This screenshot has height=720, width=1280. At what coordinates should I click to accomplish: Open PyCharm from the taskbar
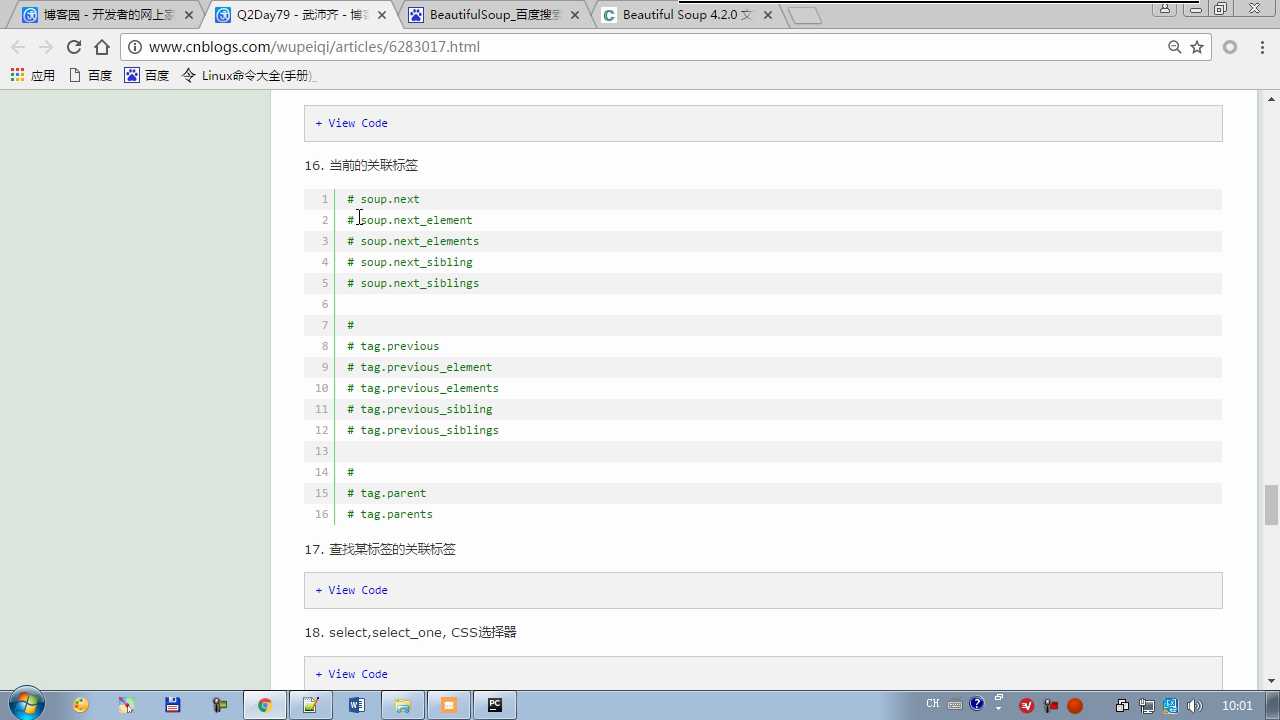(x=495, y=705)
